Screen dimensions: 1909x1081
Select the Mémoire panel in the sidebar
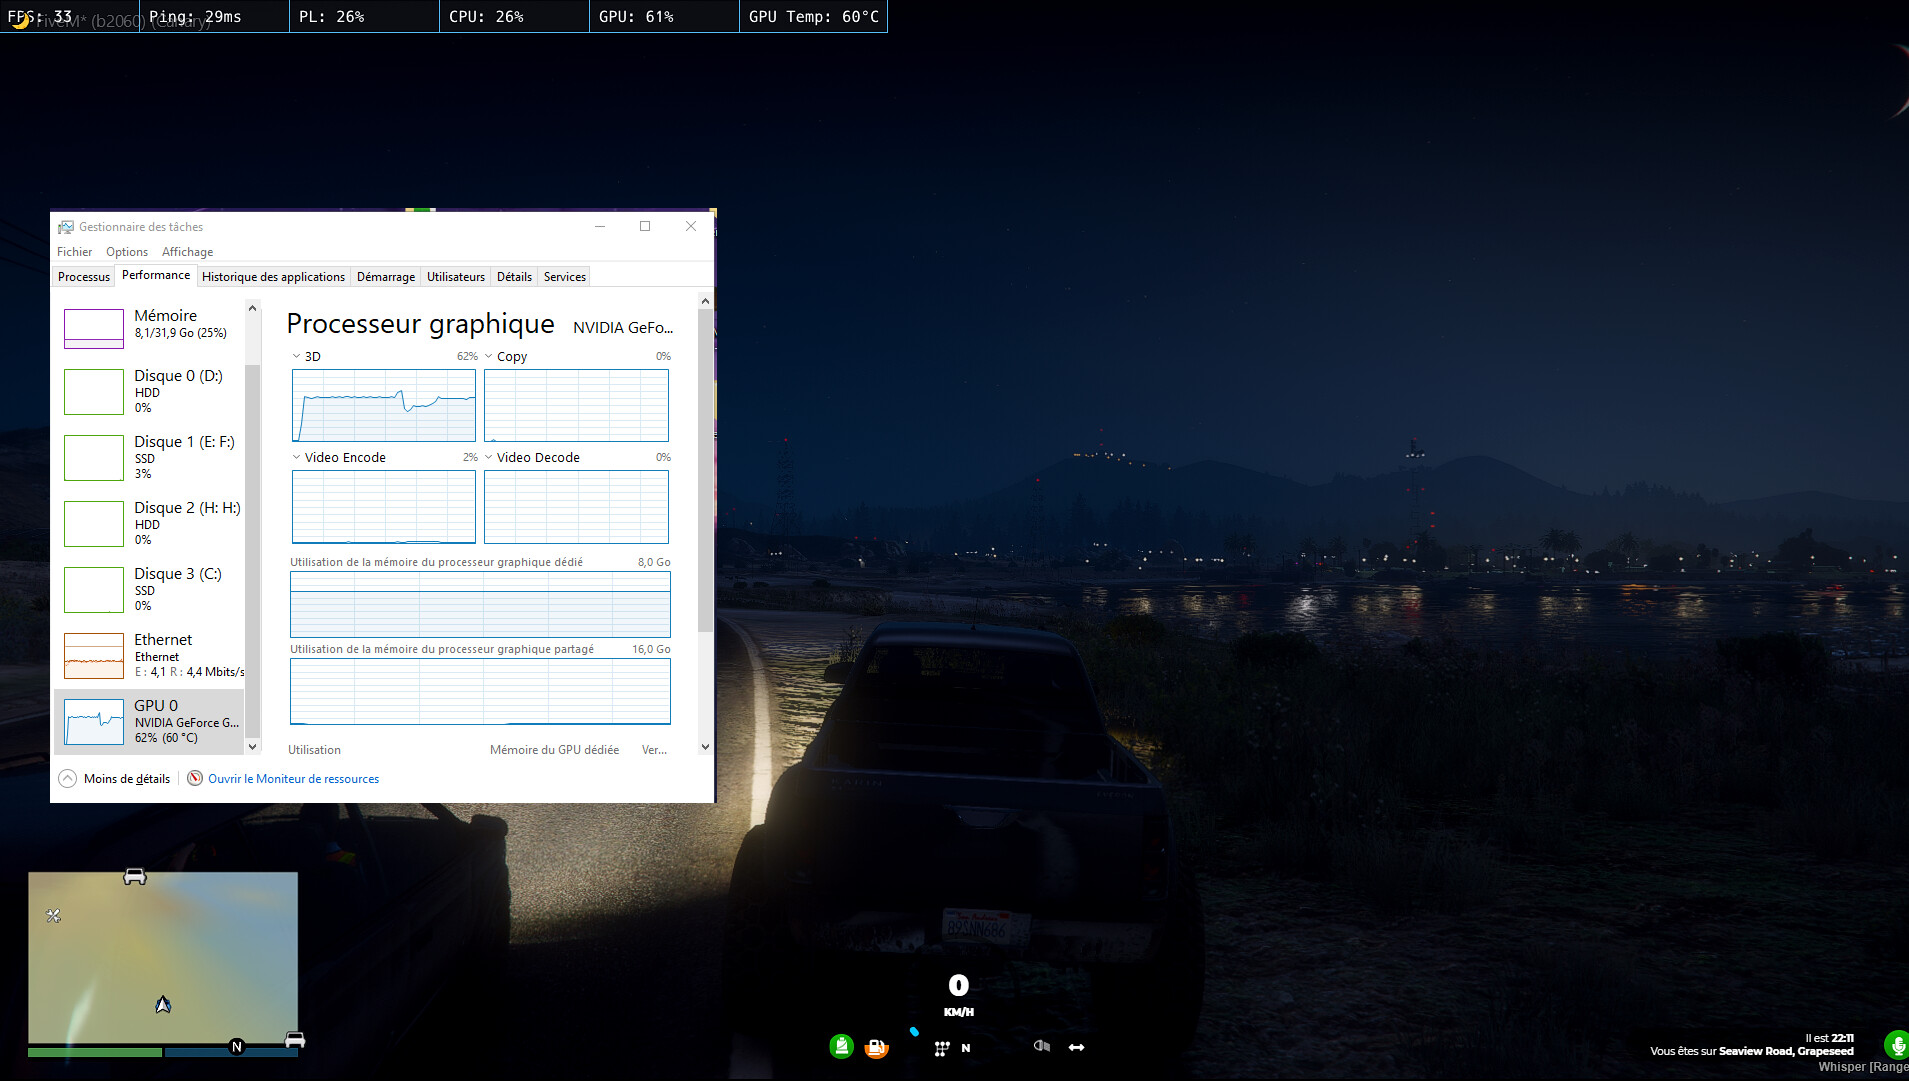click(150, 327)
